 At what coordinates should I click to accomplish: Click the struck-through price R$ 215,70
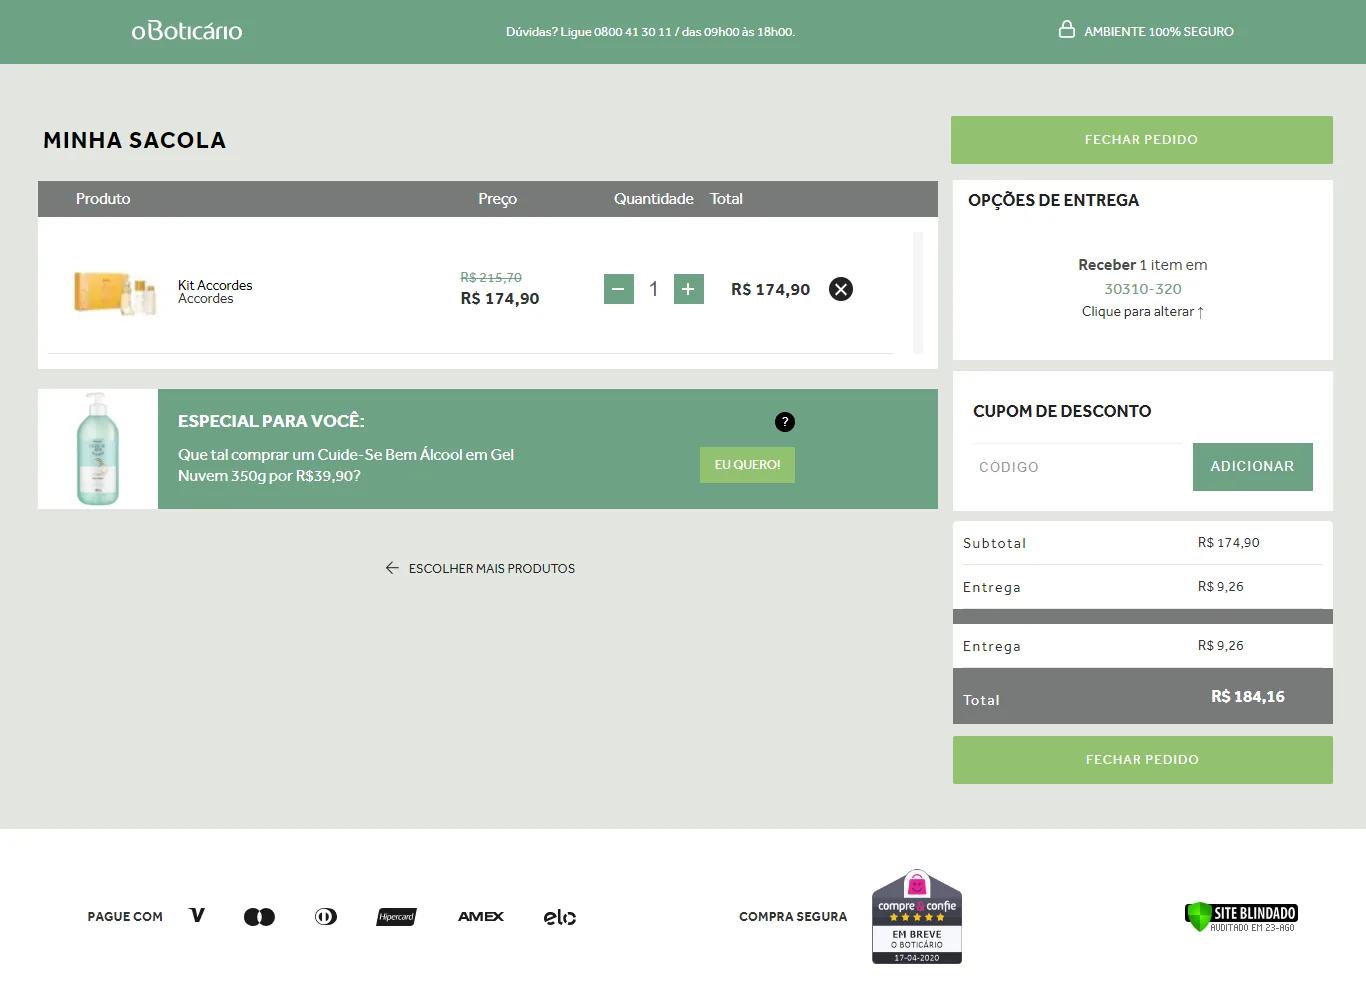pos(491,278)
